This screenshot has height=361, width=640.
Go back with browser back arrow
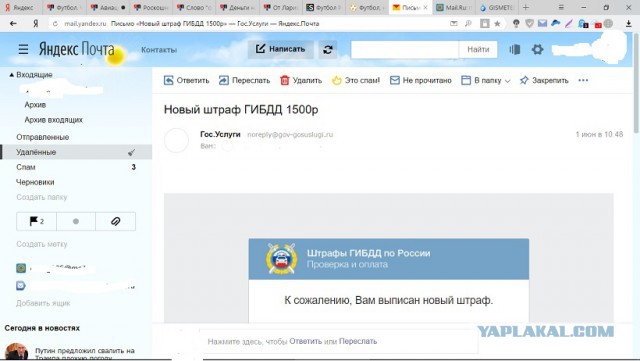[x=13, y=24]
